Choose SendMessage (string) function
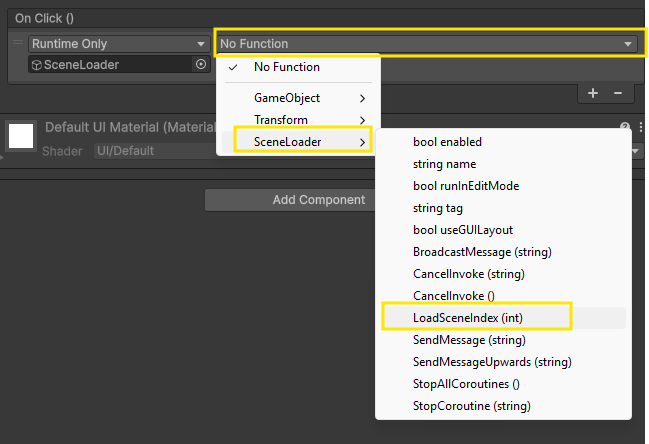 (x=503, y=340)
